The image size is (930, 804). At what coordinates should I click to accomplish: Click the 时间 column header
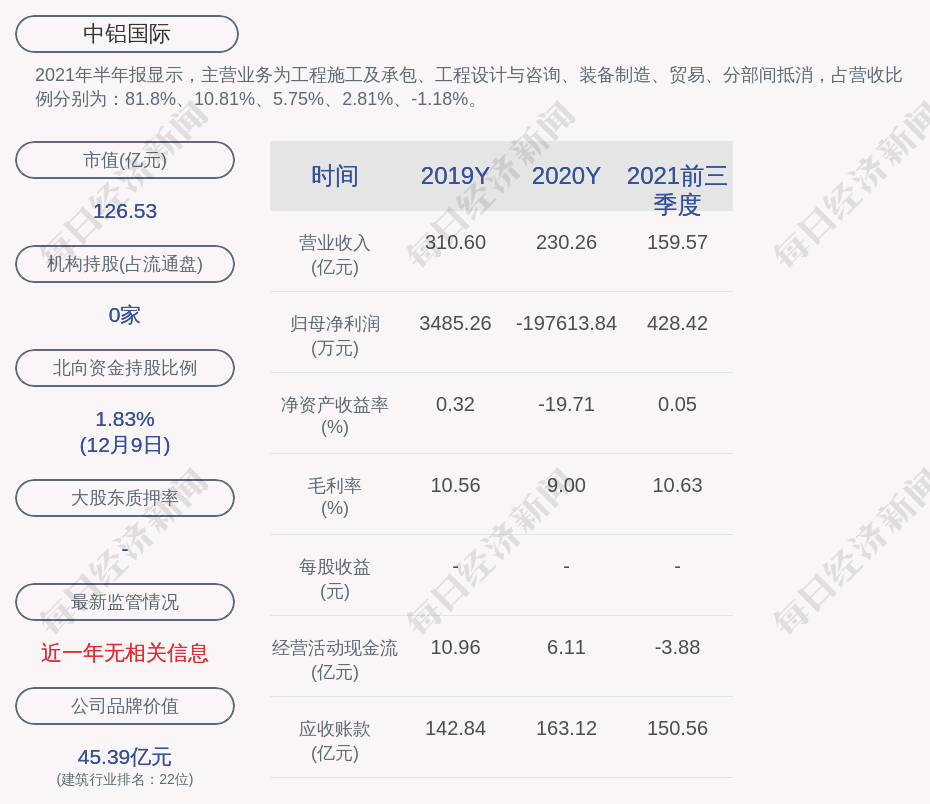335,176
